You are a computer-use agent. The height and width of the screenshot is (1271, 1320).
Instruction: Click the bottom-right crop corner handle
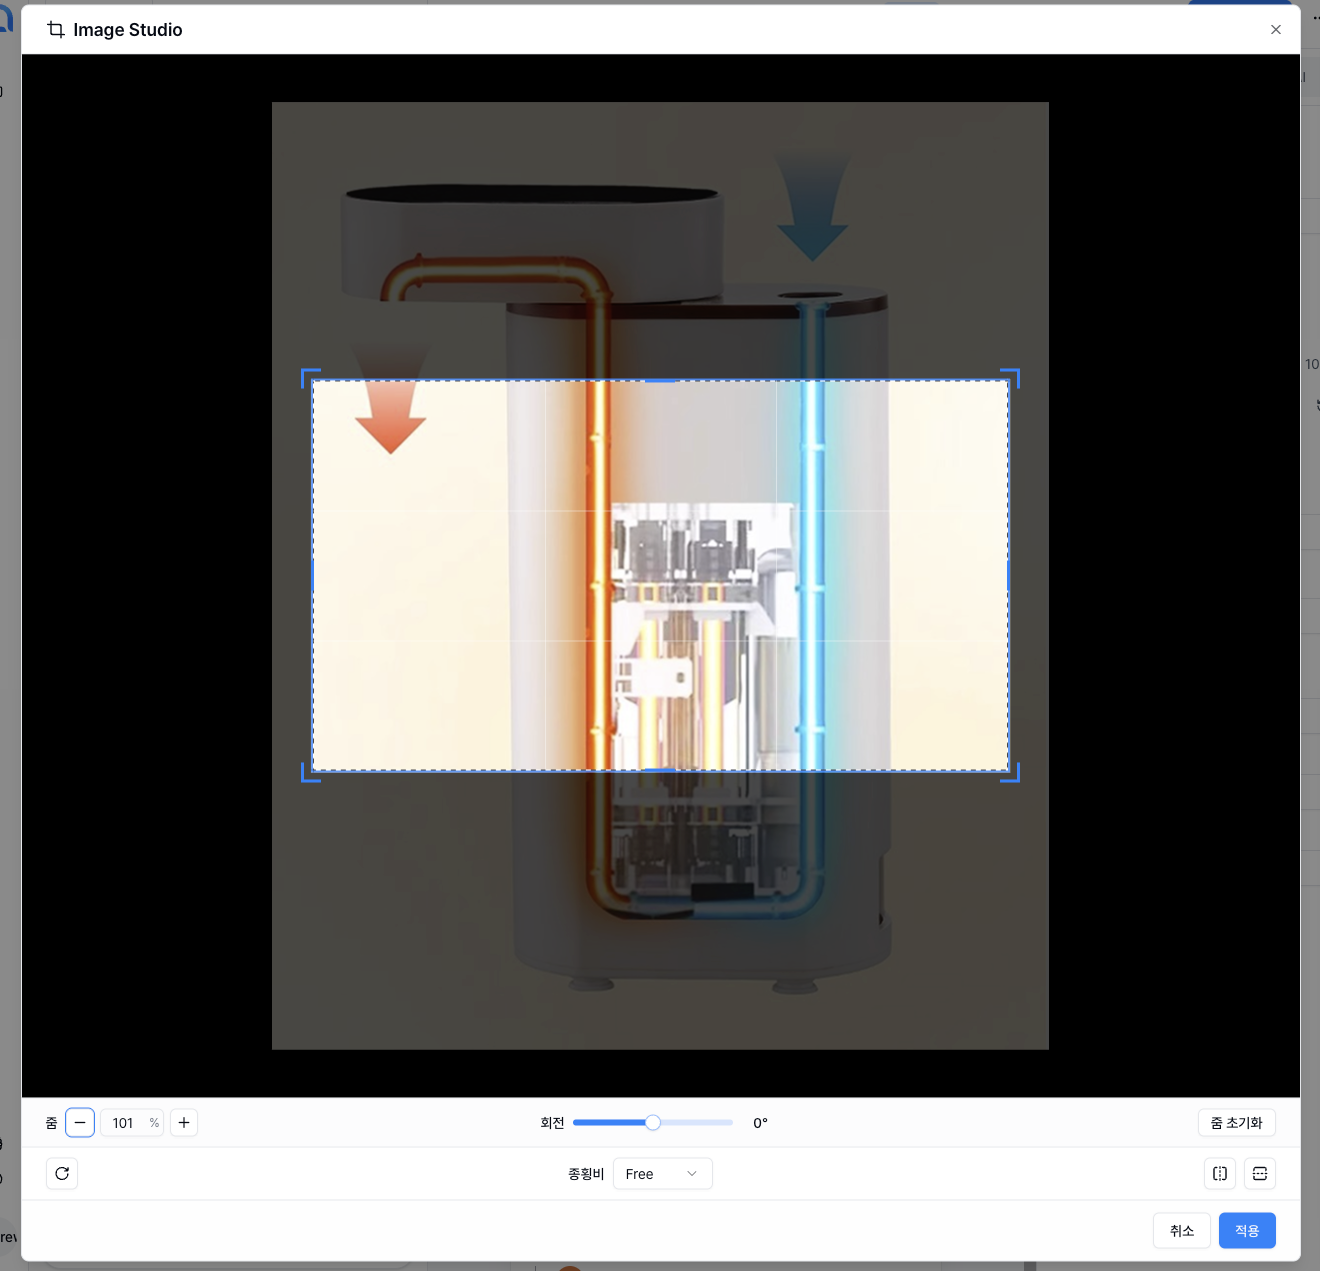point(1015,777)
